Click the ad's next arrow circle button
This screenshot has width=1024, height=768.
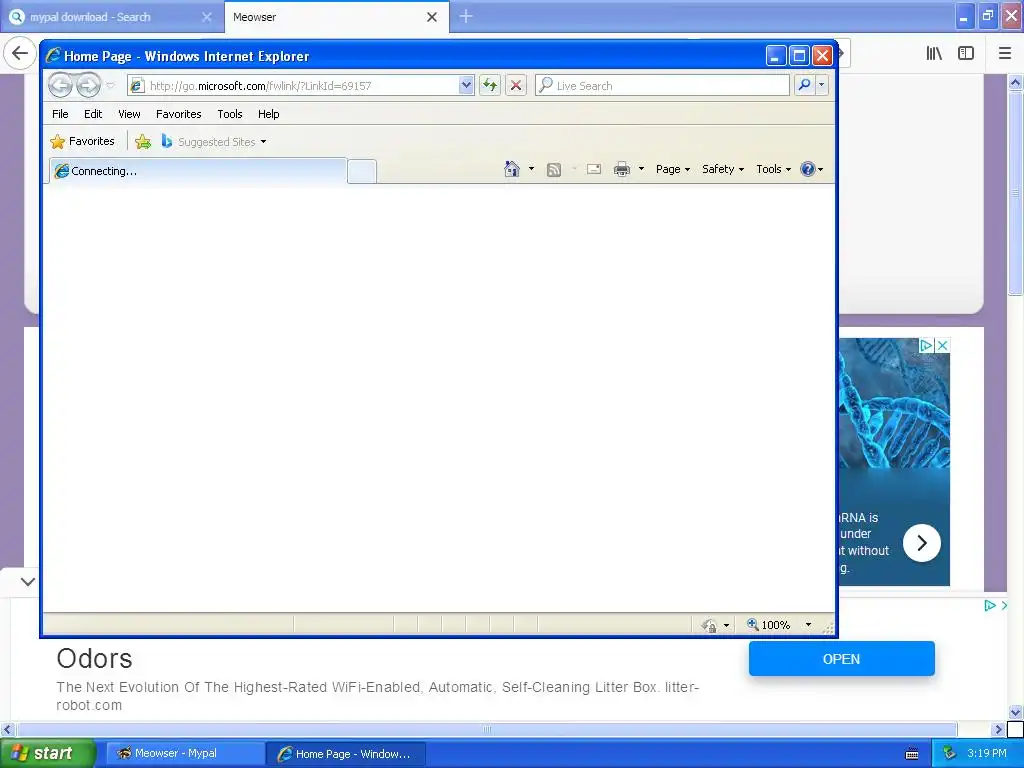pos(921,543)
